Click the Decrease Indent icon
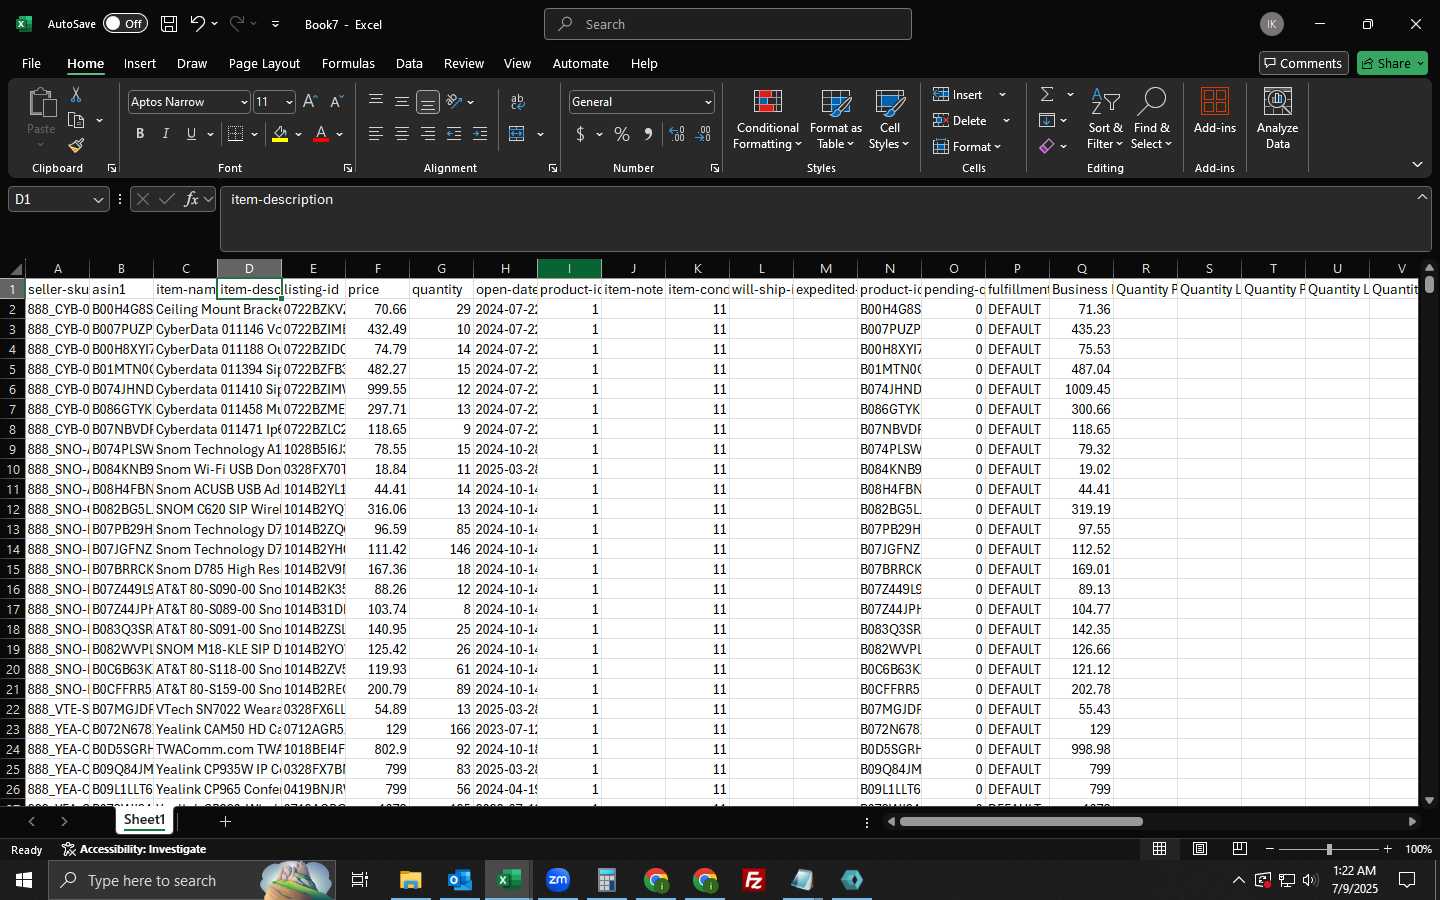The image size is (1440, 900). [454, 134]
